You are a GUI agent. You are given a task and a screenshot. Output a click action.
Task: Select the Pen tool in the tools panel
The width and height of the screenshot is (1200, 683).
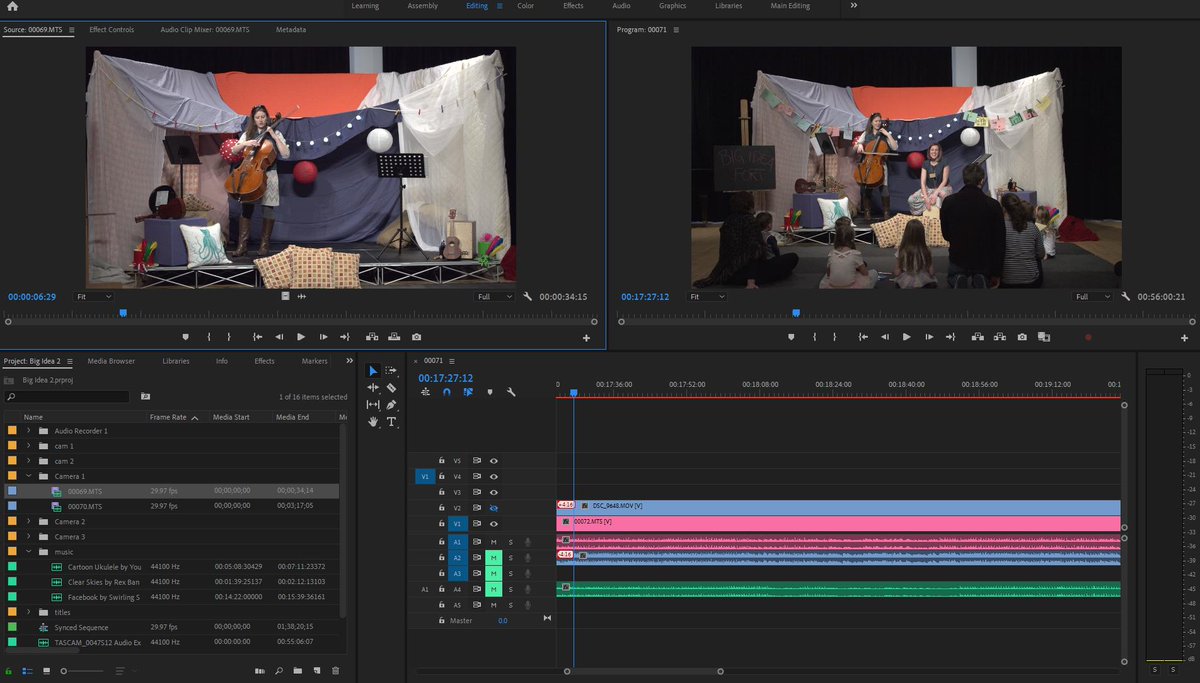390,405
